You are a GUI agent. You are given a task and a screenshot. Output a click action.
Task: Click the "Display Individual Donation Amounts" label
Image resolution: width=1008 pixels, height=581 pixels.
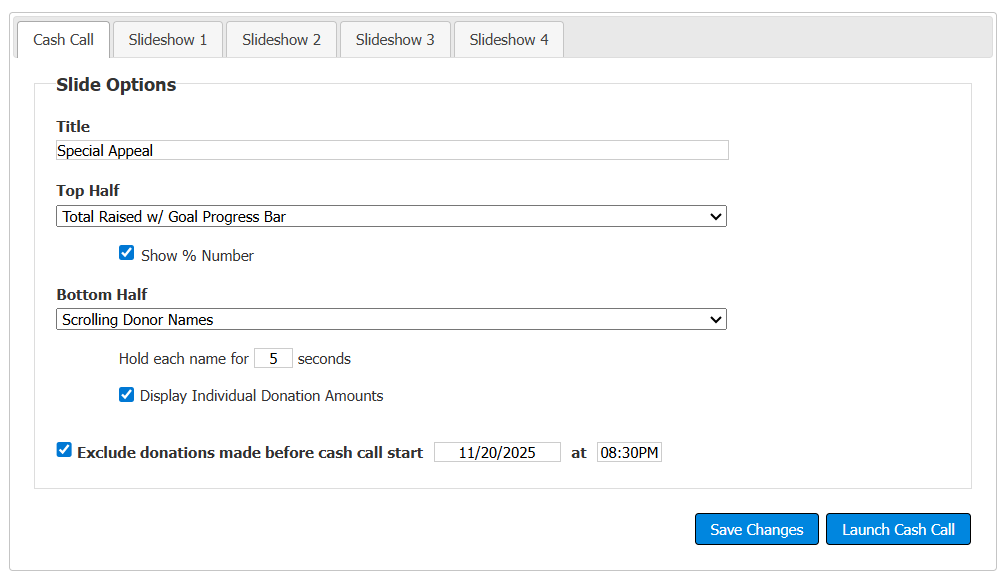261,396
